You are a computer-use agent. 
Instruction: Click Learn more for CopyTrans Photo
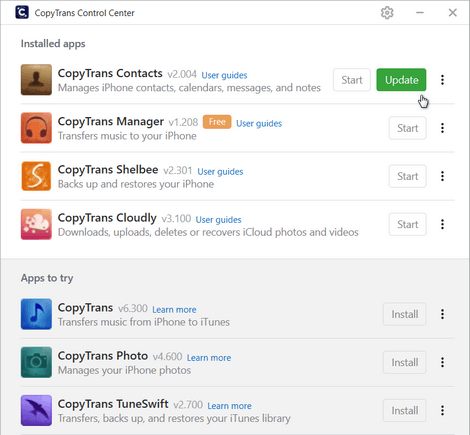pyautogui.click(x=209, y=358)
